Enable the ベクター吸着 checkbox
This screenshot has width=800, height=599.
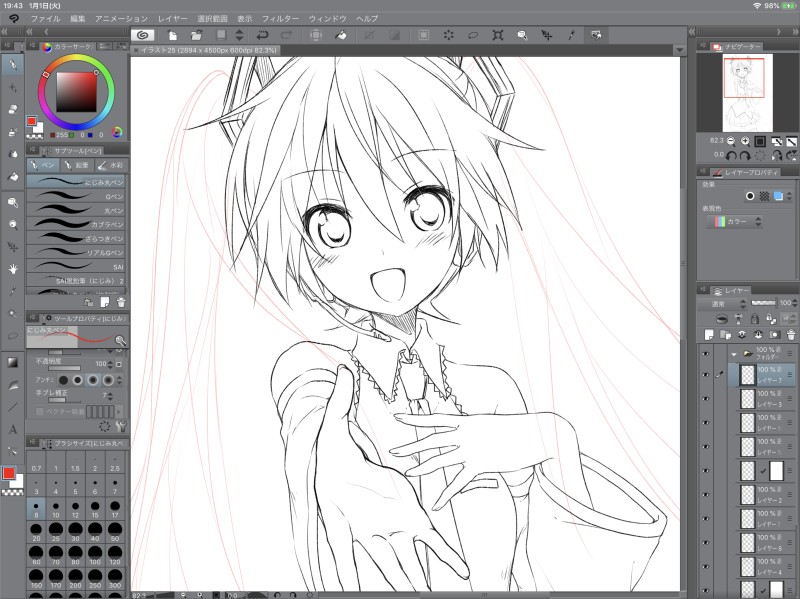[40, 411]
